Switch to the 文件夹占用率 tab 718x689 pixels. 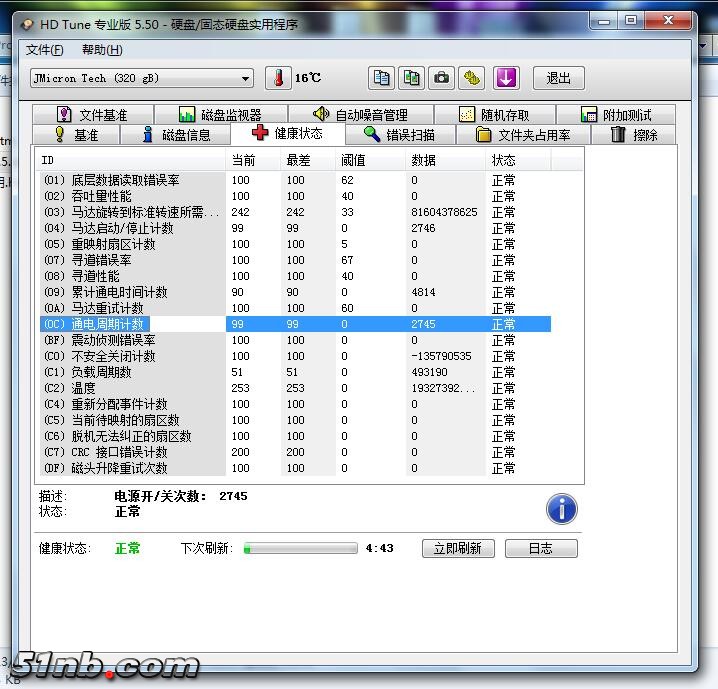523,135
